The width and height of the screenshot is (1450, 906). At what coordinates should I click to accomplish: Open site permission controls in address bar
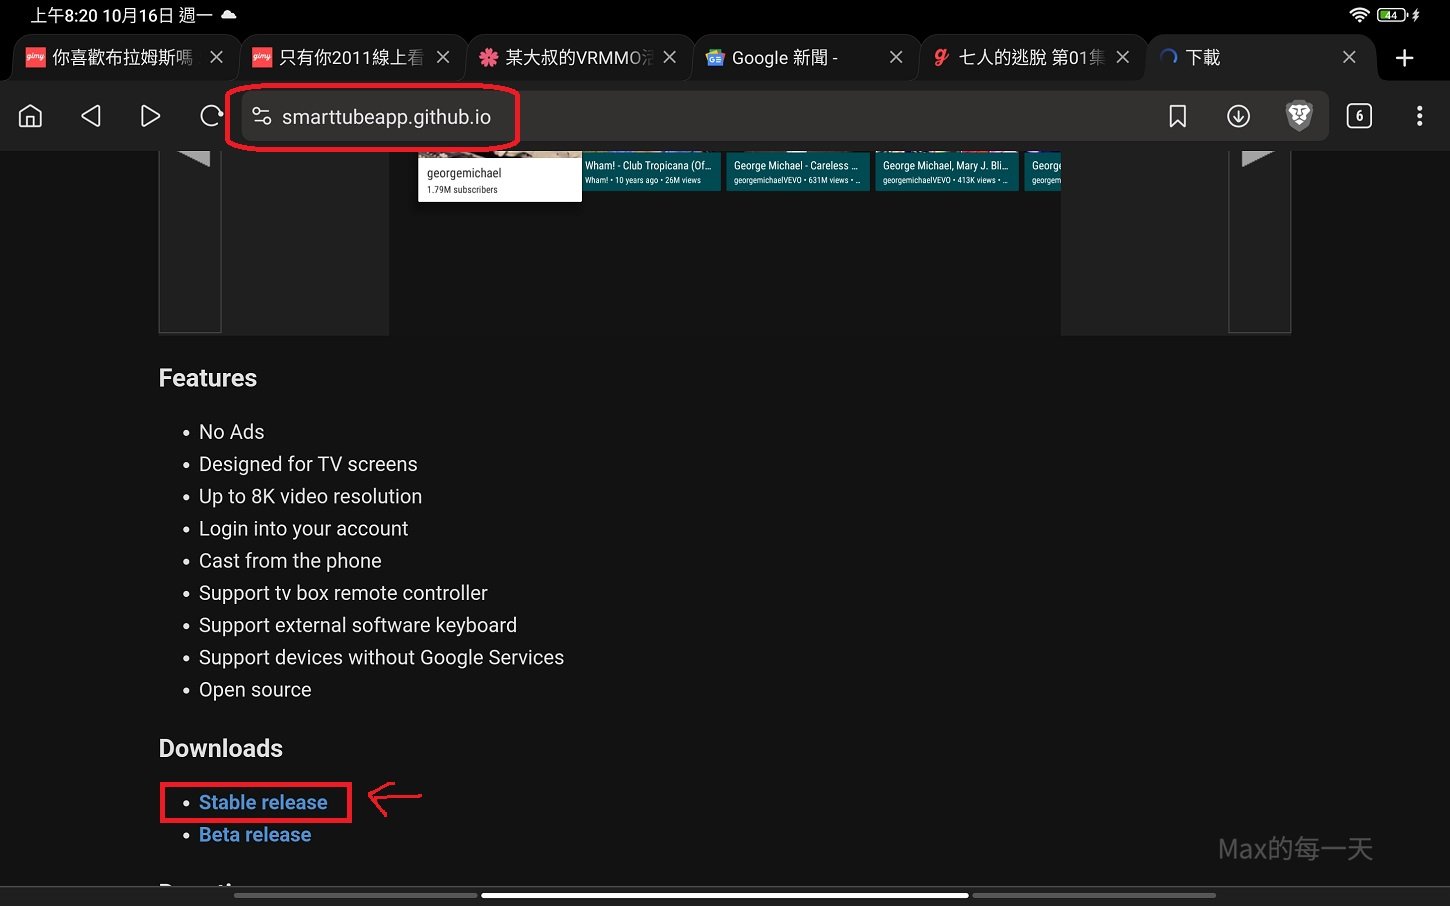click(x=261, y=116)
